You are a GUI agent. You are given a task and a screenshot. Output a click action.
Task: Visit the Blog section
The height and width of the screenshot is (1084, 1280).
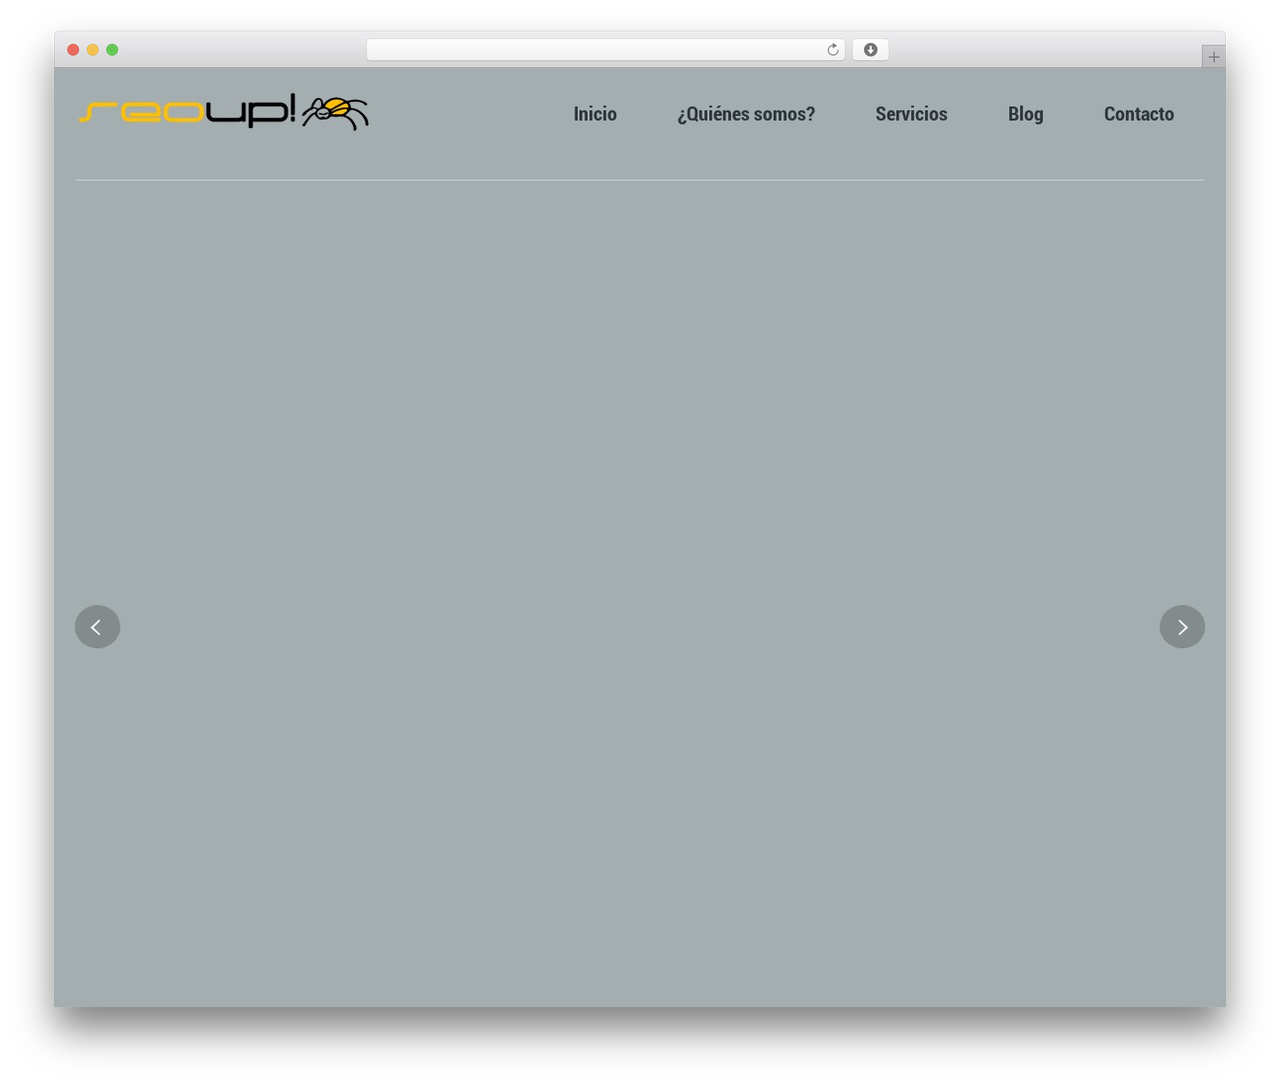pyautogui.click(x=1025, y=114)
